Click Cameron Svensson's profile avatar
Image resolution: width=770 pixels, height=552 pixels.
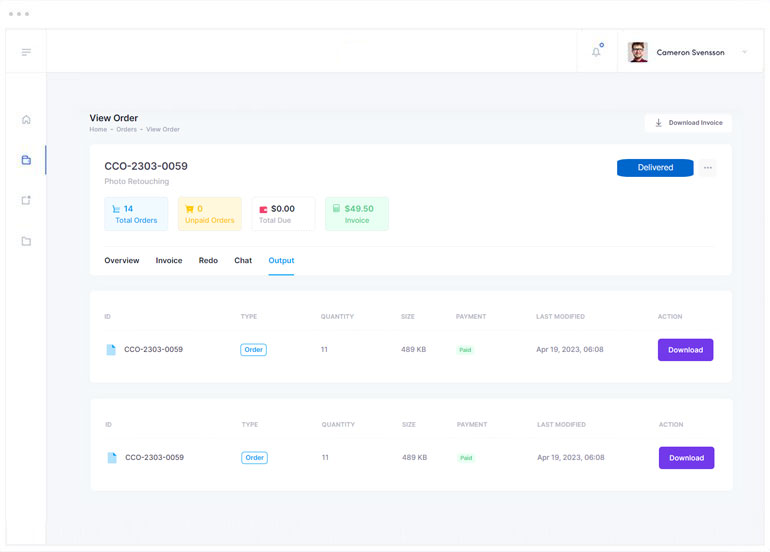[637, 52]
